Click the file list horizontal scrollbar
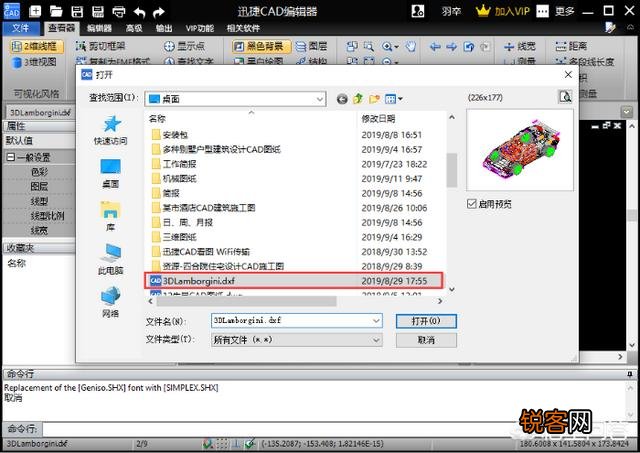Screen dimensions: 640x453 (x=247, y=301)
